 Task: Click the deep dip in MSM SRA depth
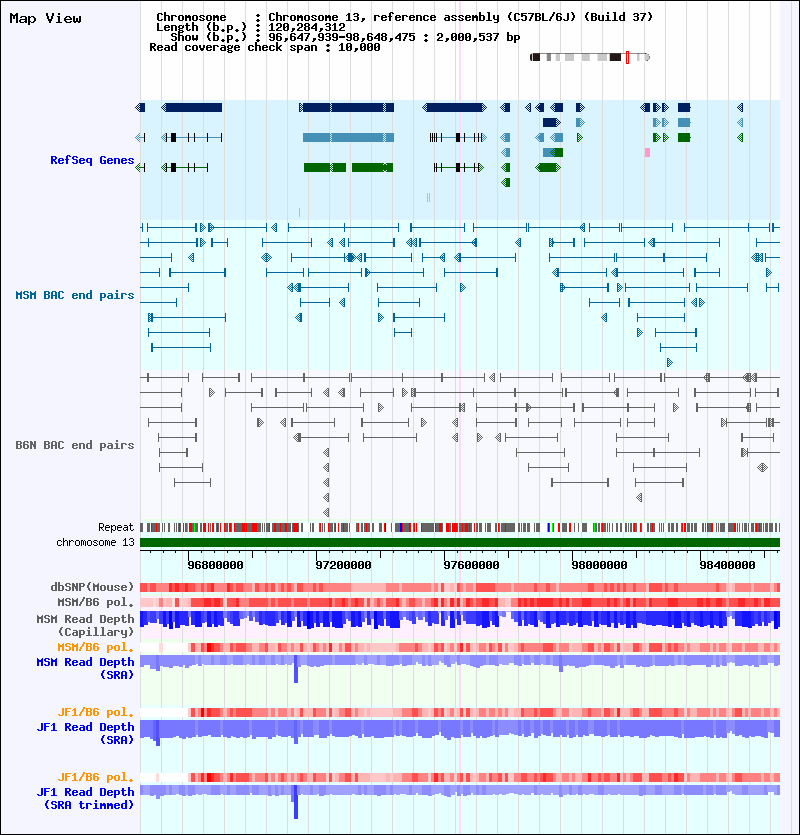[296, 671]
